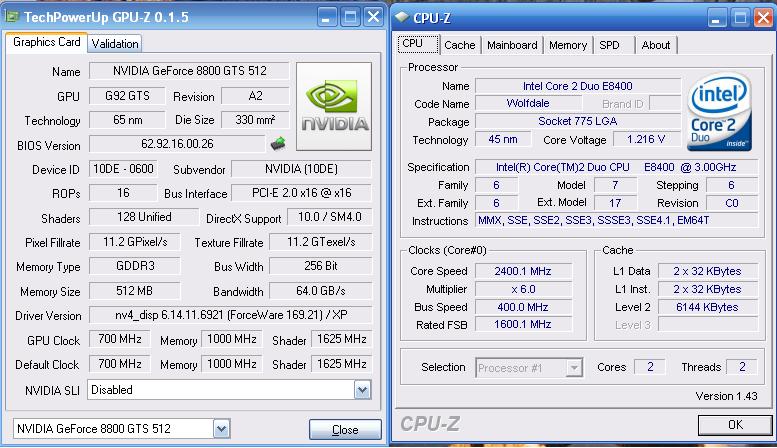
Task: Open the Processor #1 selection dropdown in CPU-Z
Action: click(574, 368)
